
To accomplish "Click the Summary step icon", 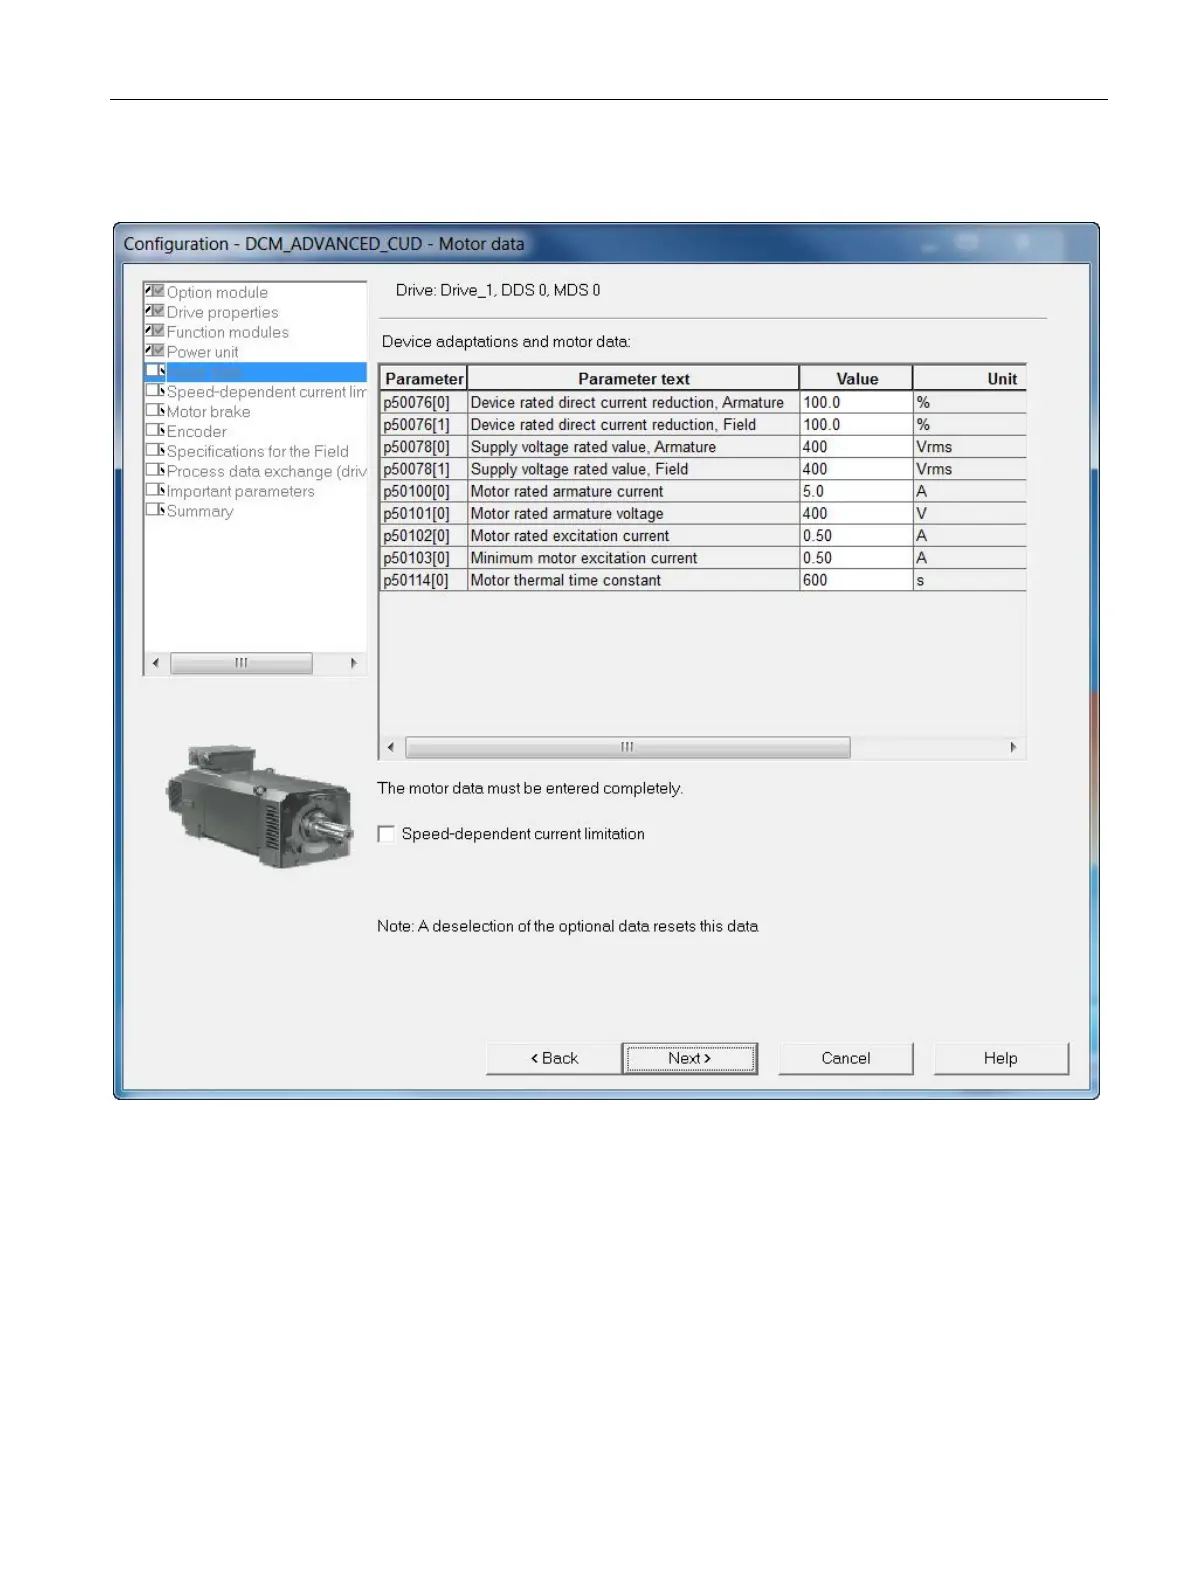I will [x=155, y=510].
